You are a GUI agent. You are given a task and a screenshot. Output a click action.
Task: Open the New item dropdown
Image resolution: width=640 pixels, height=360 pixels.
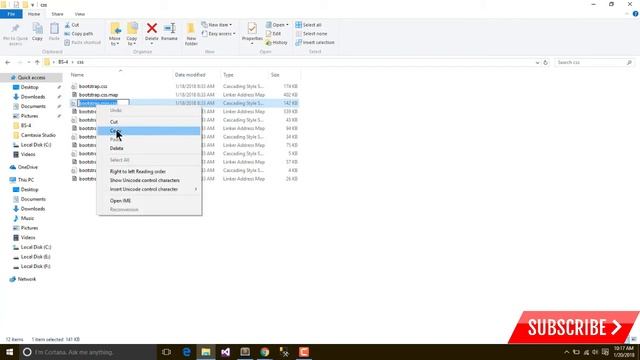(x=217, y=25)
